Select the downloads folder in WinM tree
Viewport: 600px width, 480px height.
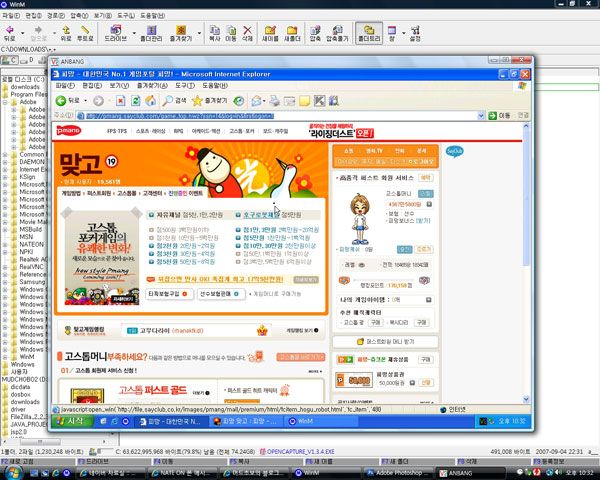[21, 87]
